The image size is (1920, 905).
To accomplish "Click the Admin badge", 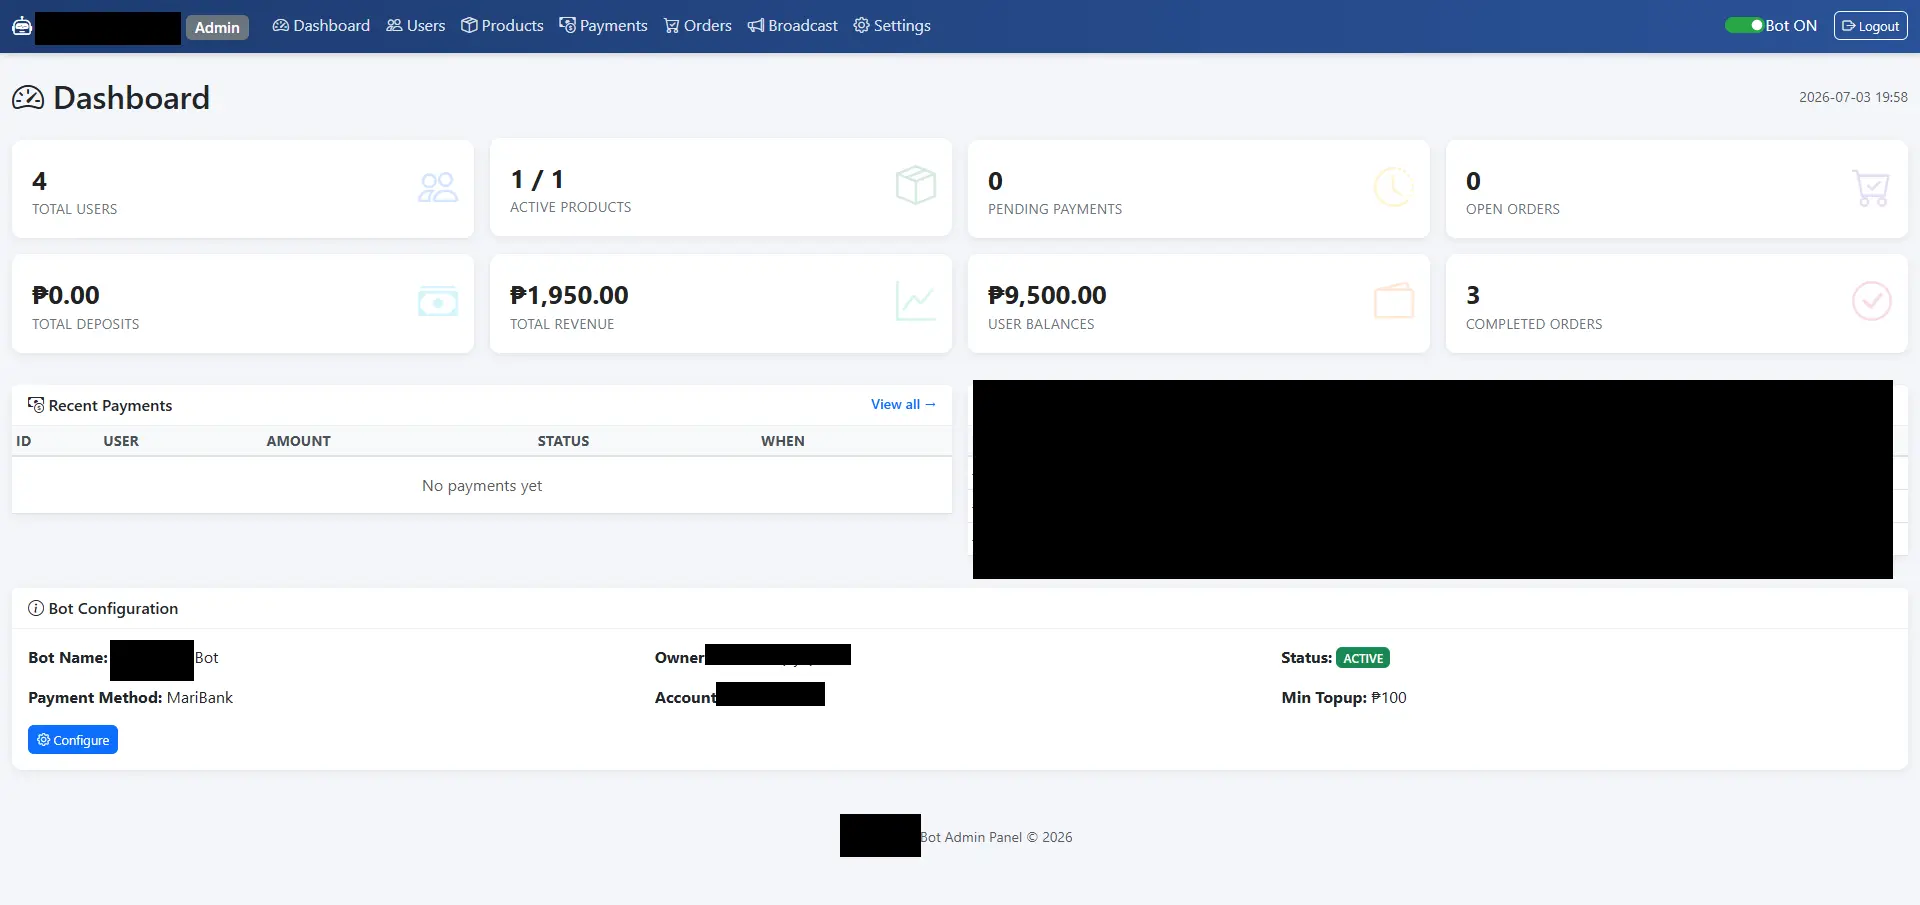I will click(217, 27).
